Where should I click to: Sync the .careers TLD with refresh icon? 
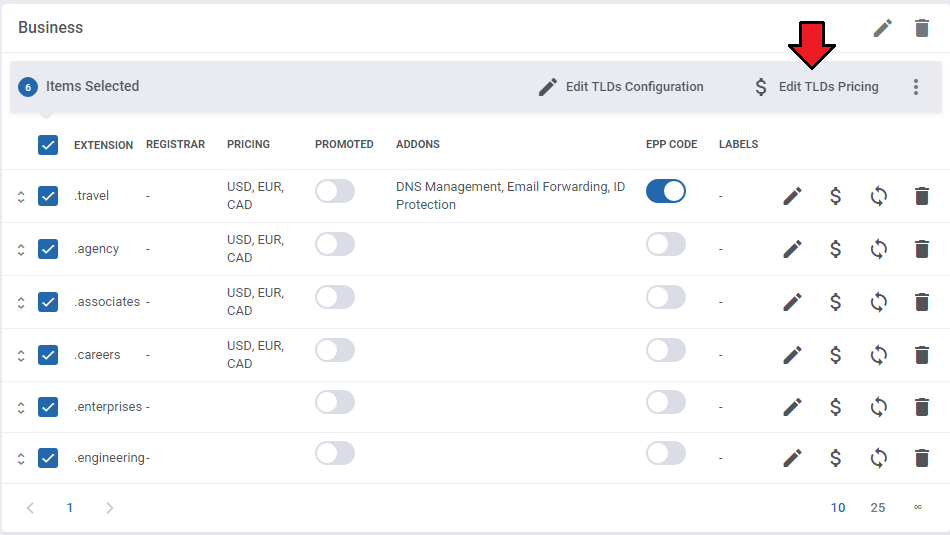879,355
